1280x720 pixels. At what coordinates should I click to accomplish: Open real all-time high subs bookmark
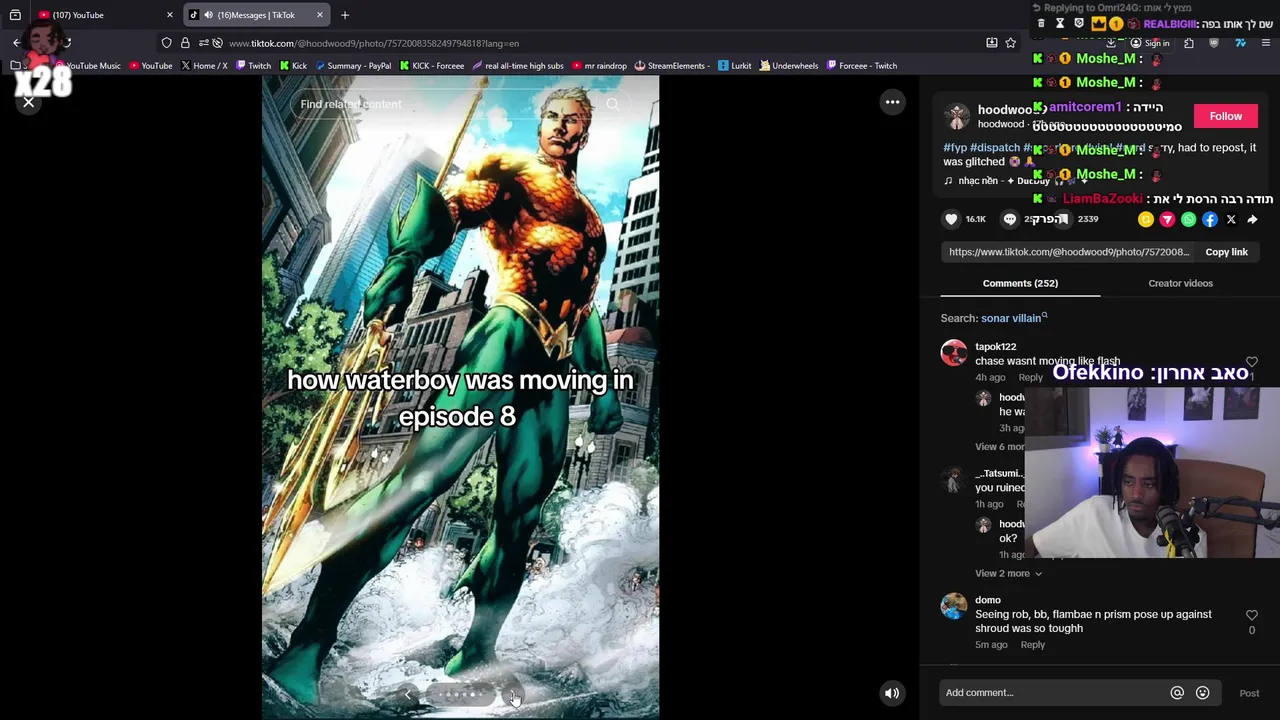coord(518,66)
